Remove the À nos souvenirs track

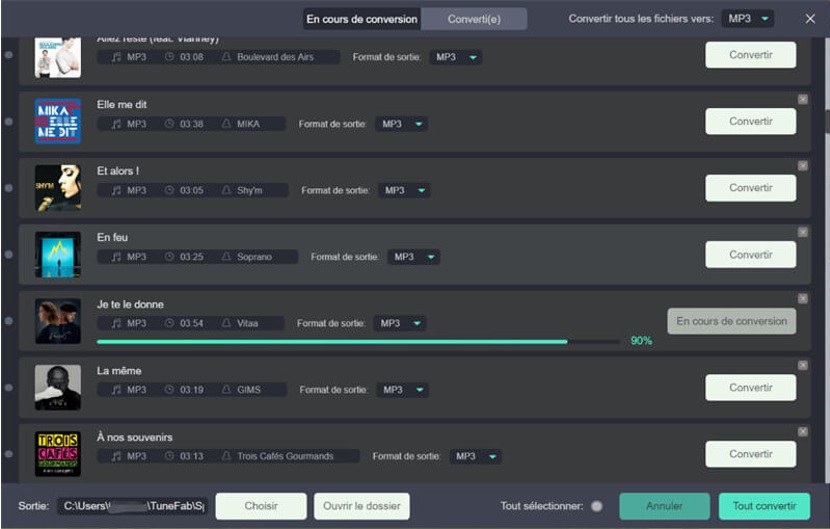tap(802, 432)
